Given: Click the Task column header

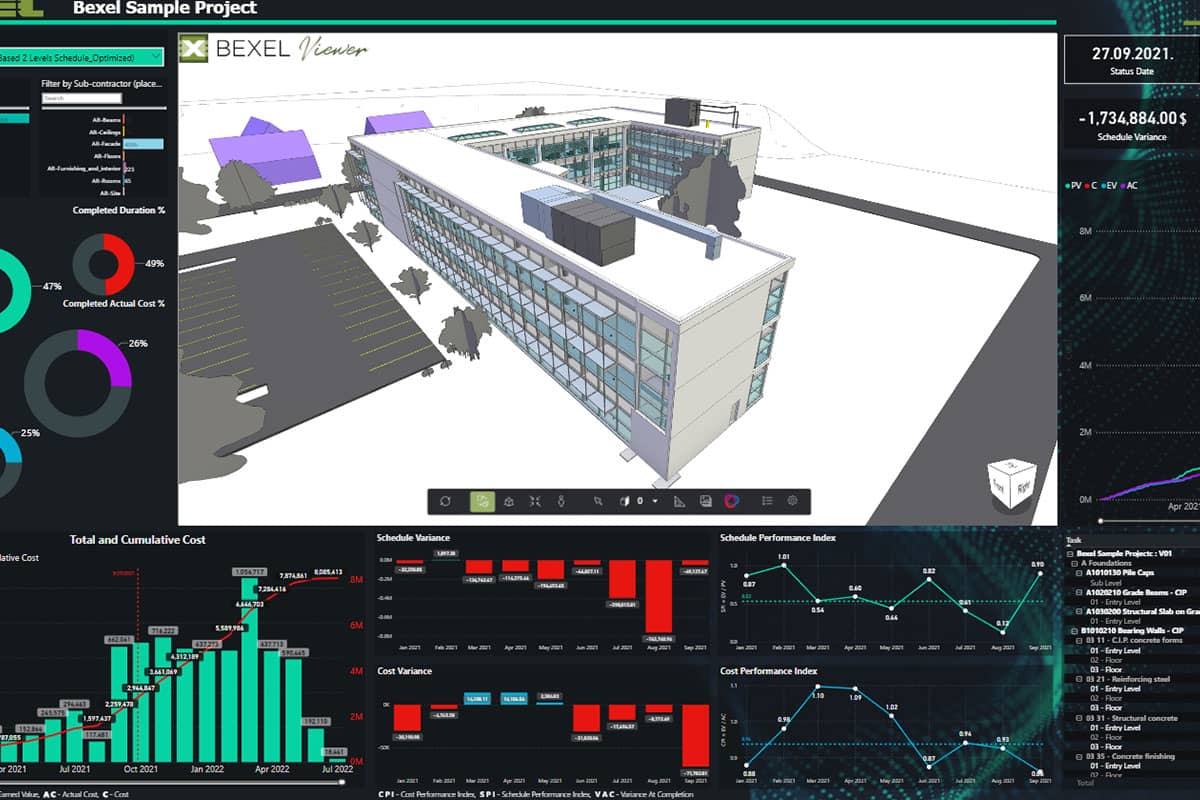Looking at the screenshot, I should [x=1075, y=541].
